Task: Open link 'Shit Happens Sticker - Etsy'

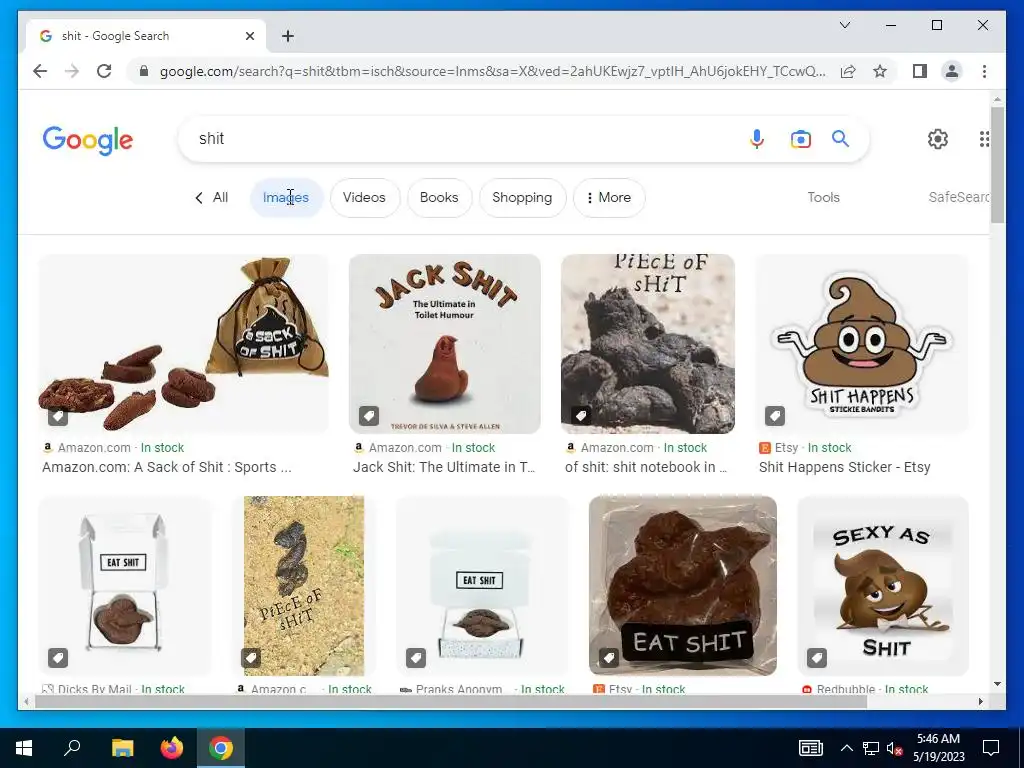Action: click(844, 467)
